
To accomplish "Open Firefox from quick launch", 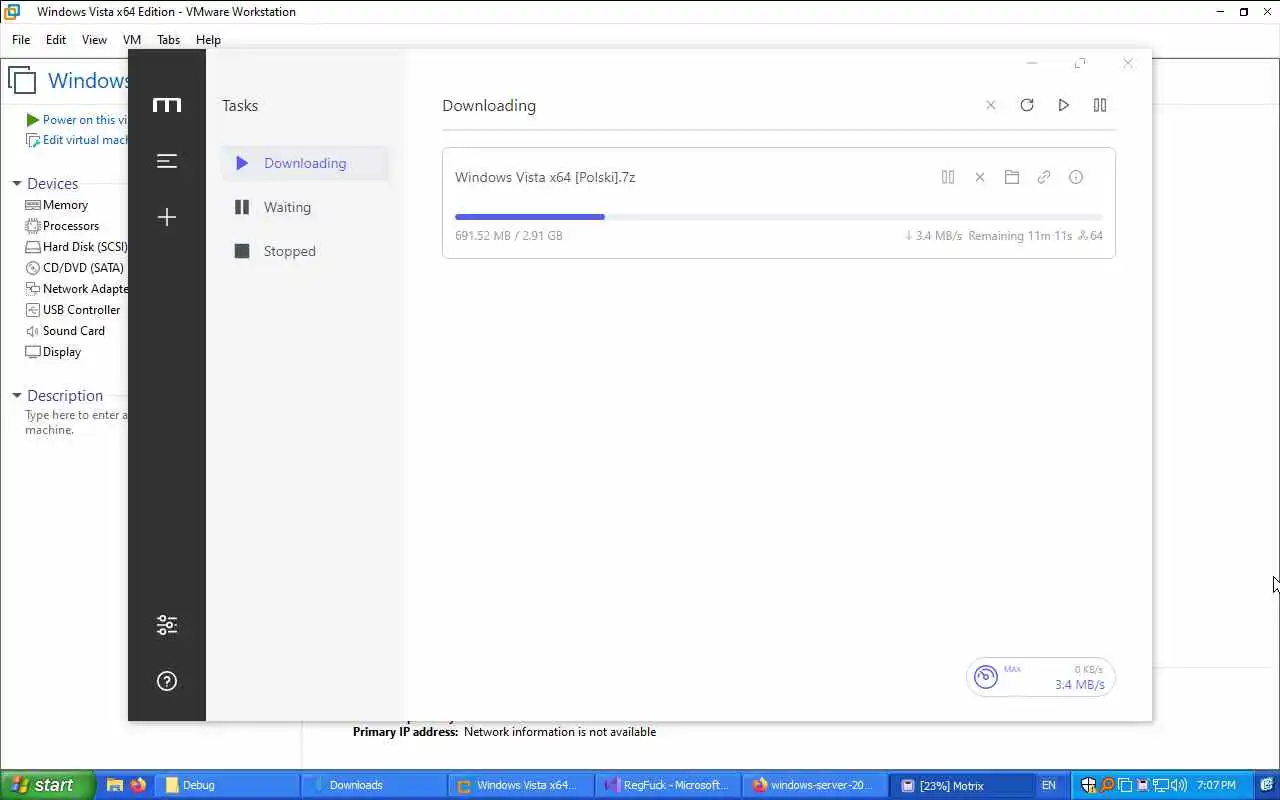I will [137, 785].
